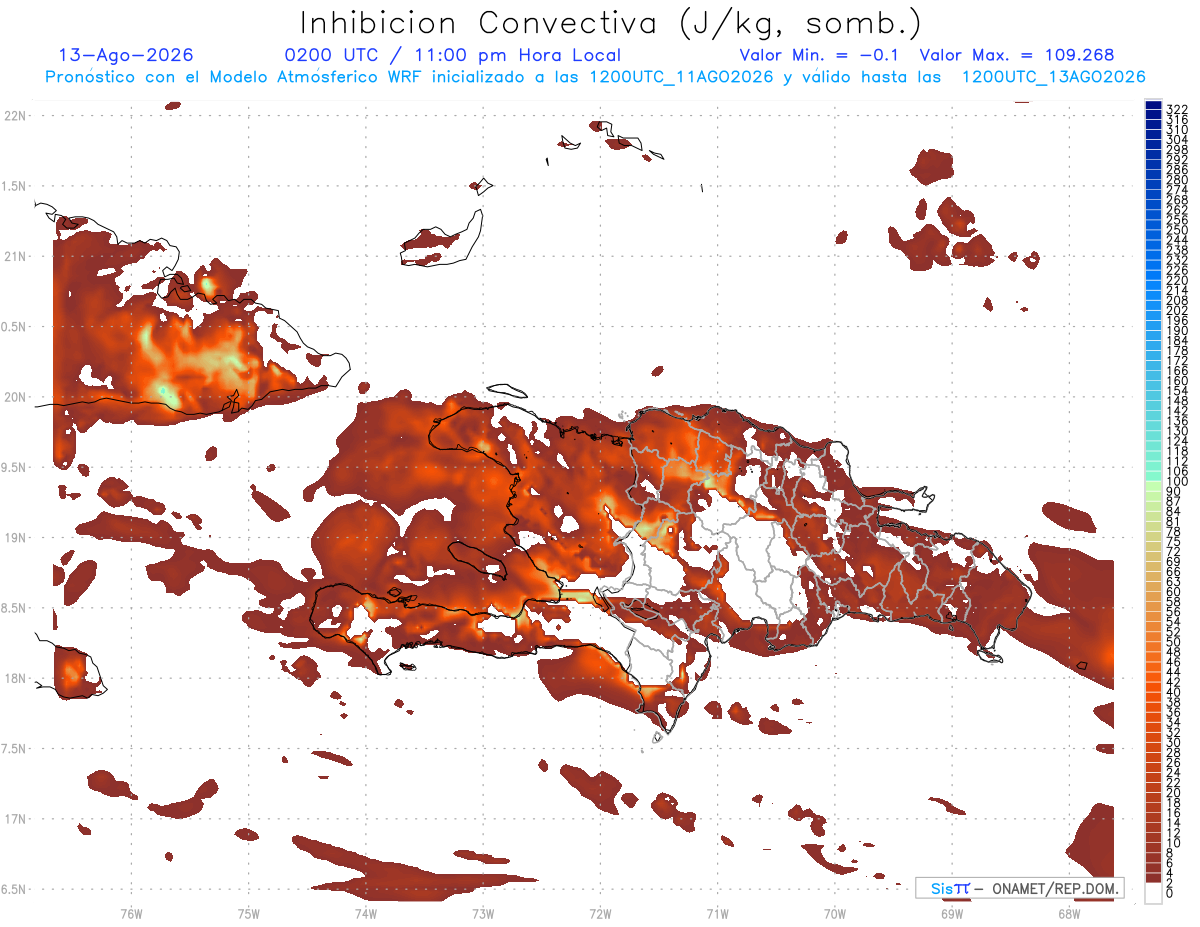Click the 75W longitude axis label
1200x927 pixels.
tap(248, 913)
